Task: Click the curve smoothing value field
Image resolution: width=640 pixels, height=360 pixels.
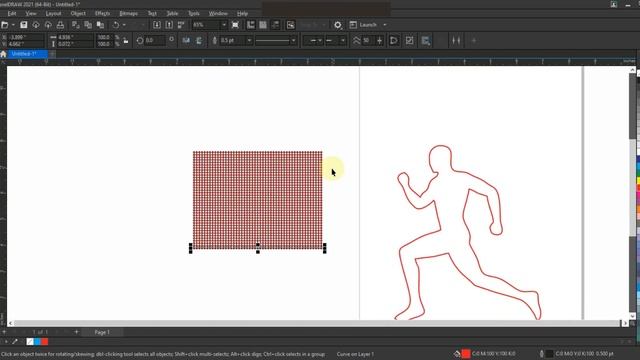Action: pos(368,40)
